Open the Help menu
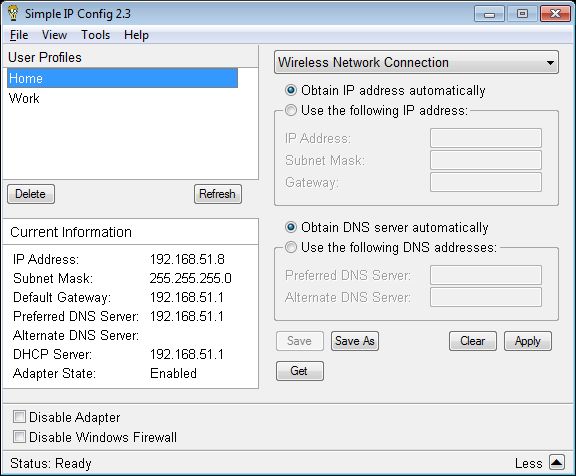The image size is (576, 476). [x=136, y=35]
